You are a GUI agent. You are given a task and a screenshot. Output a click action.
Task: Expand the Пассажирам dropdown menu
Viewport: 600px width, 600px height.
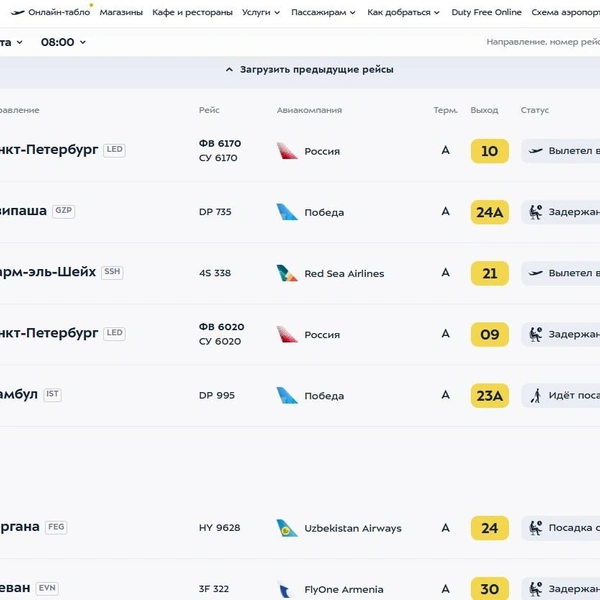[323, 13]
